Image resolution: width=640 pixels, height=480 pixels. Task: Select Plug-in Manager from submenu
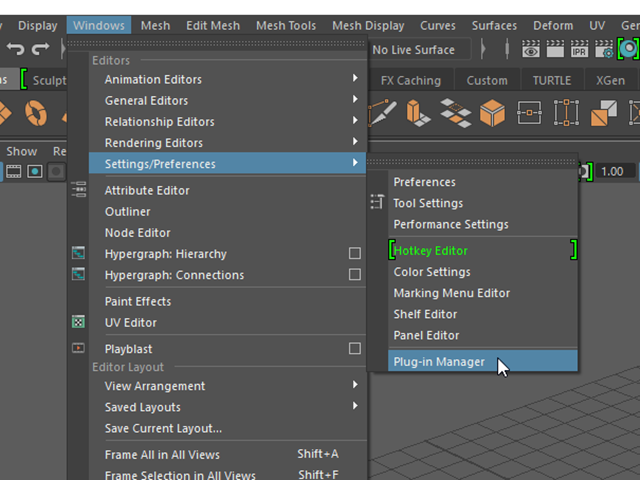click(483, 361)
